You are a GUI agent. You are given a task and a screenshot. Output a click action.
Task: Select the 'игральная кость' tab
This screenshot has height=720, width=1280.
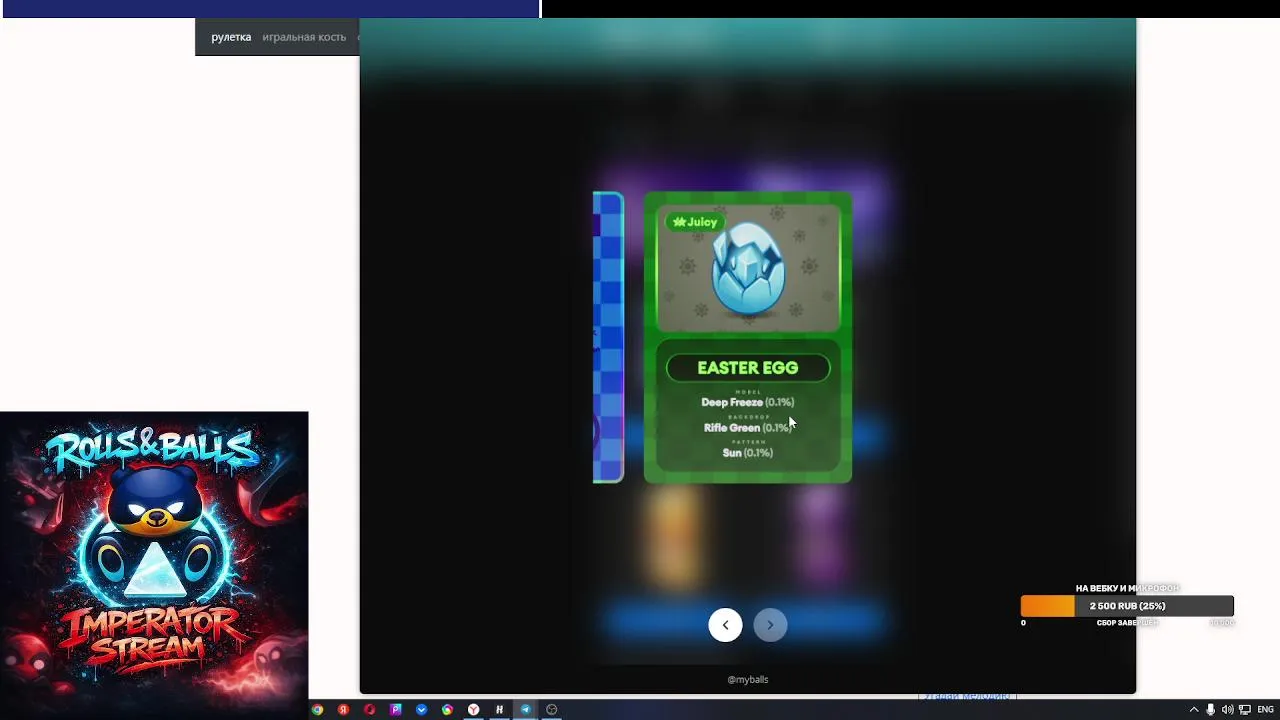(304, 37)
